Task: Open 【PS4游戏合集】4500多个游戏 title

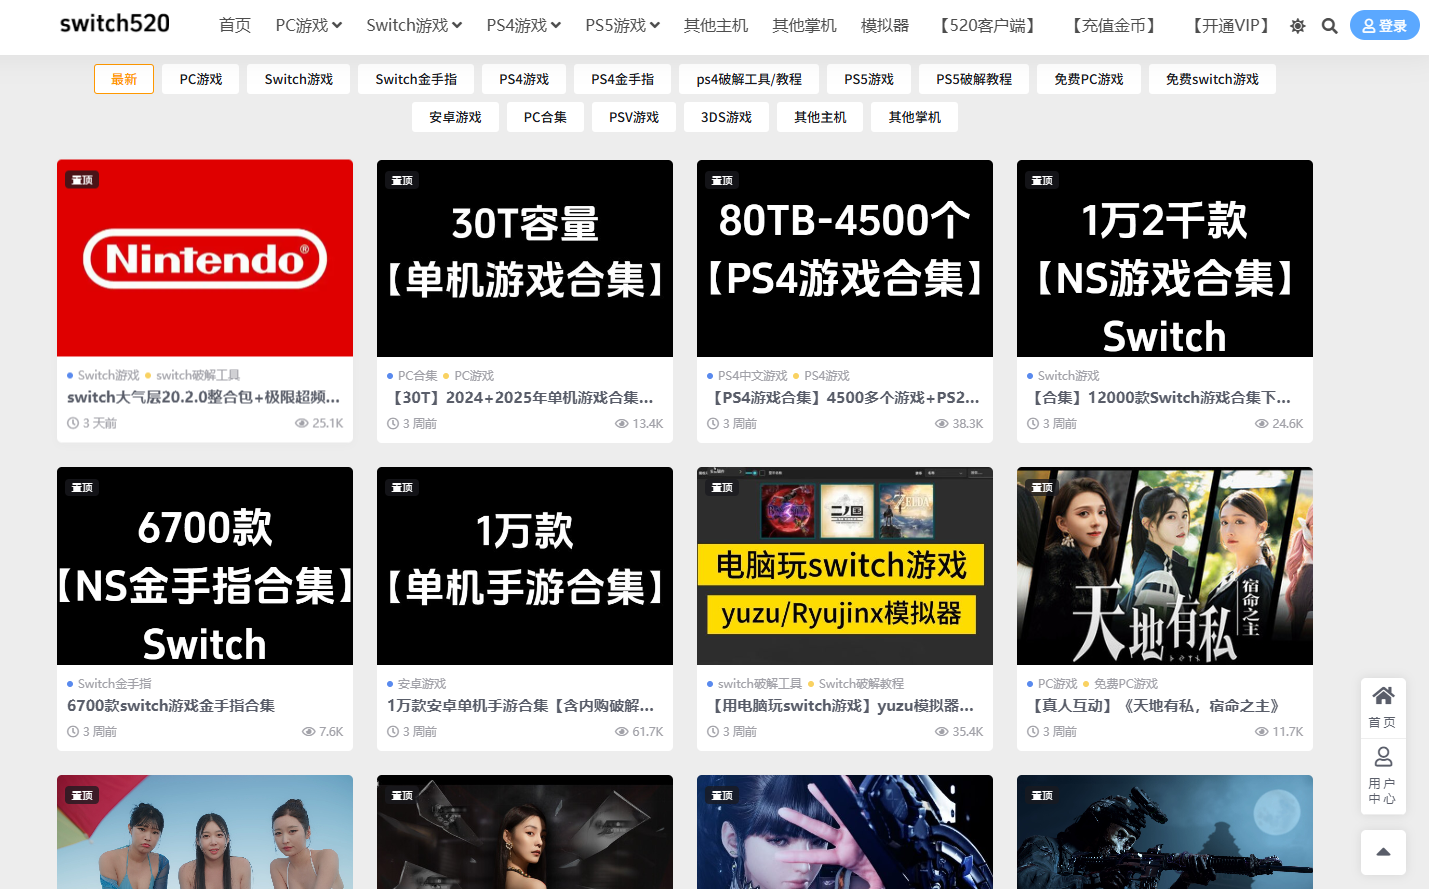Action: [x=844, y=397]
